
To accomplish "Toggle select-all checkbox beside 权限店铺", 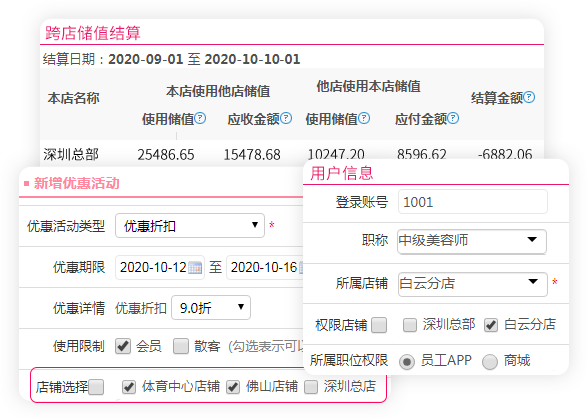I will 379,325.
